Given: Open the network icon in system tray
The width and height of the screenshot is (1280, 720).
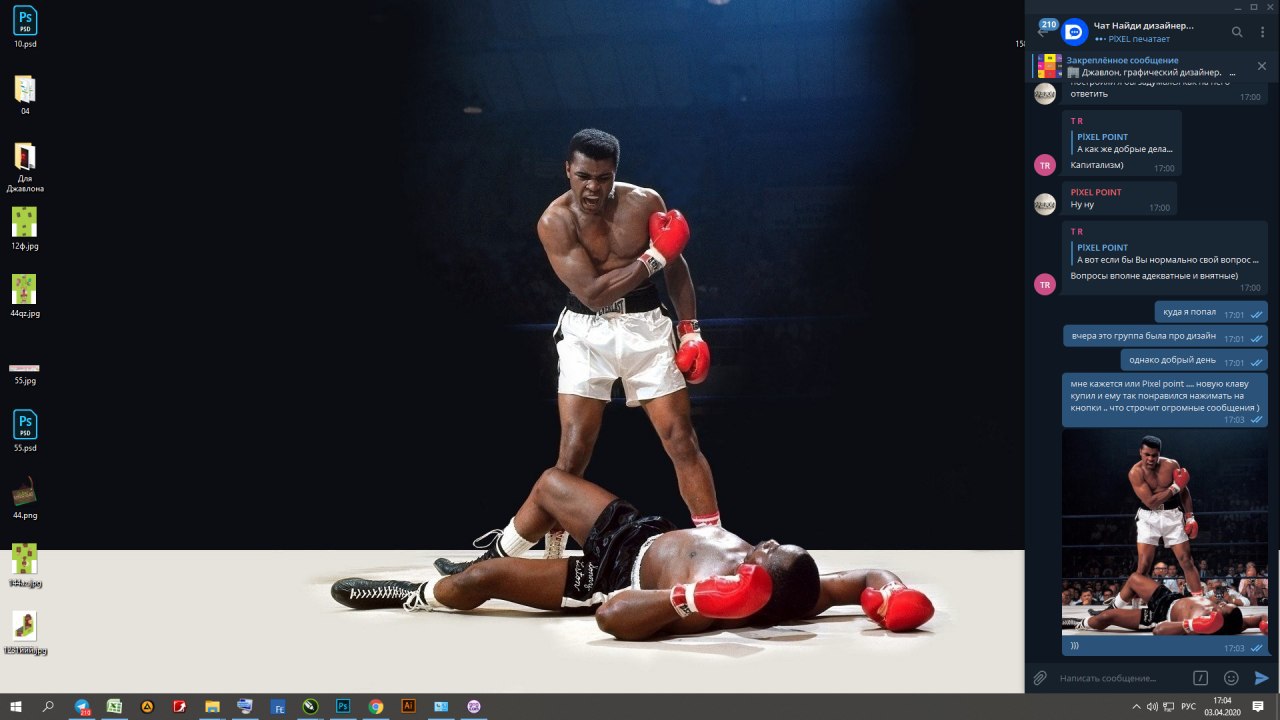Looking at the screenshot, I should pos(1169,706).
